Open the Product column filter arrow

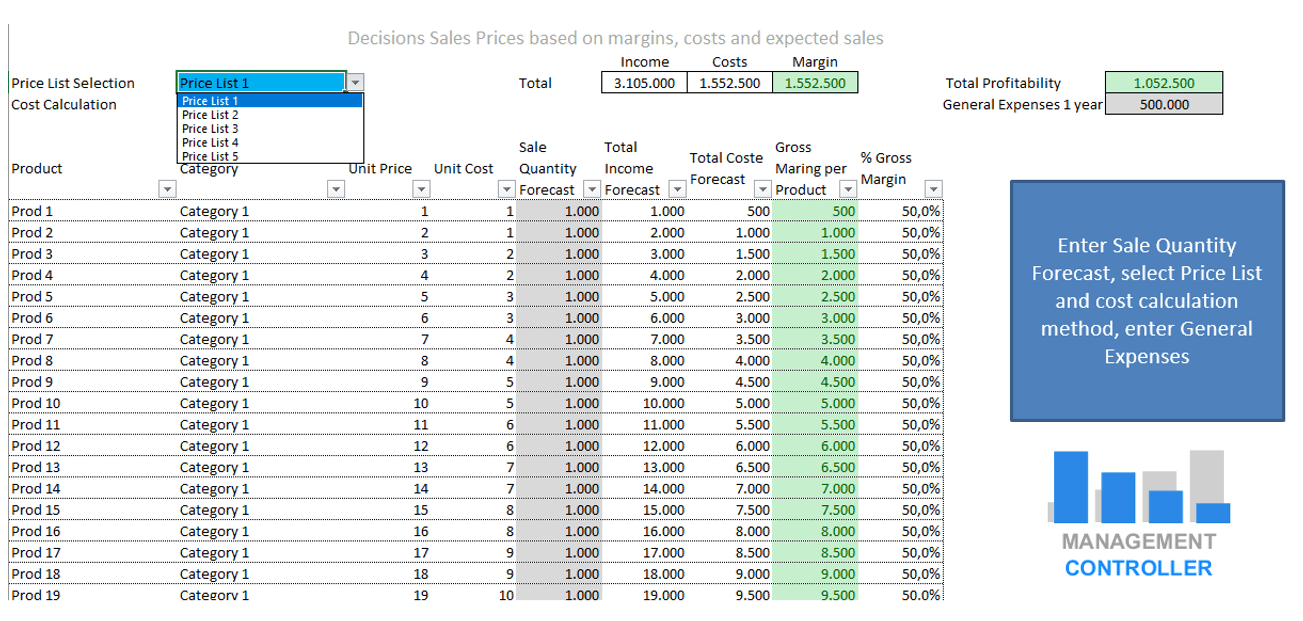[167, 190]
